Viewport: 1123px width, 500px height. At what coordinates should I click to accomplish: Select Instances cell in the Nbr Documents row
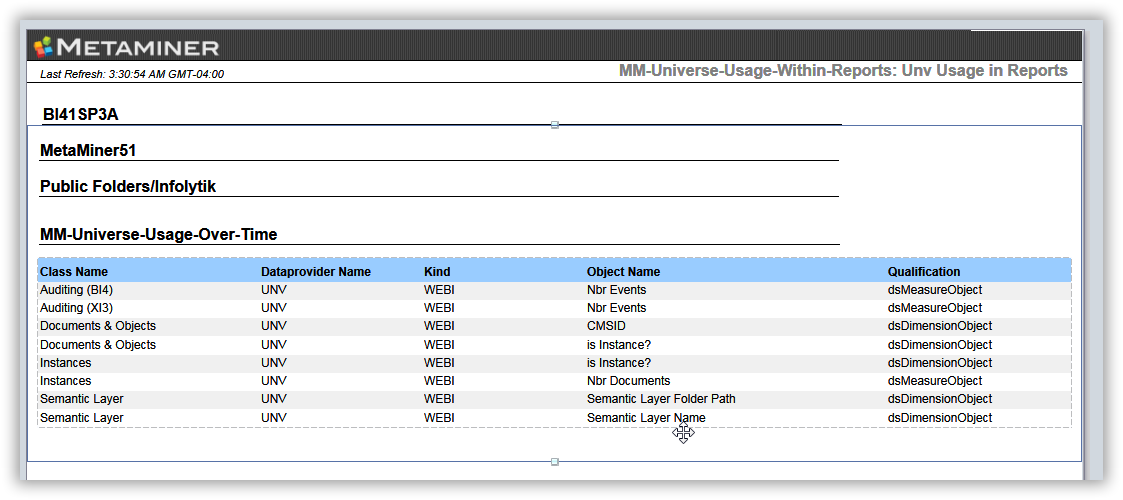66,381
